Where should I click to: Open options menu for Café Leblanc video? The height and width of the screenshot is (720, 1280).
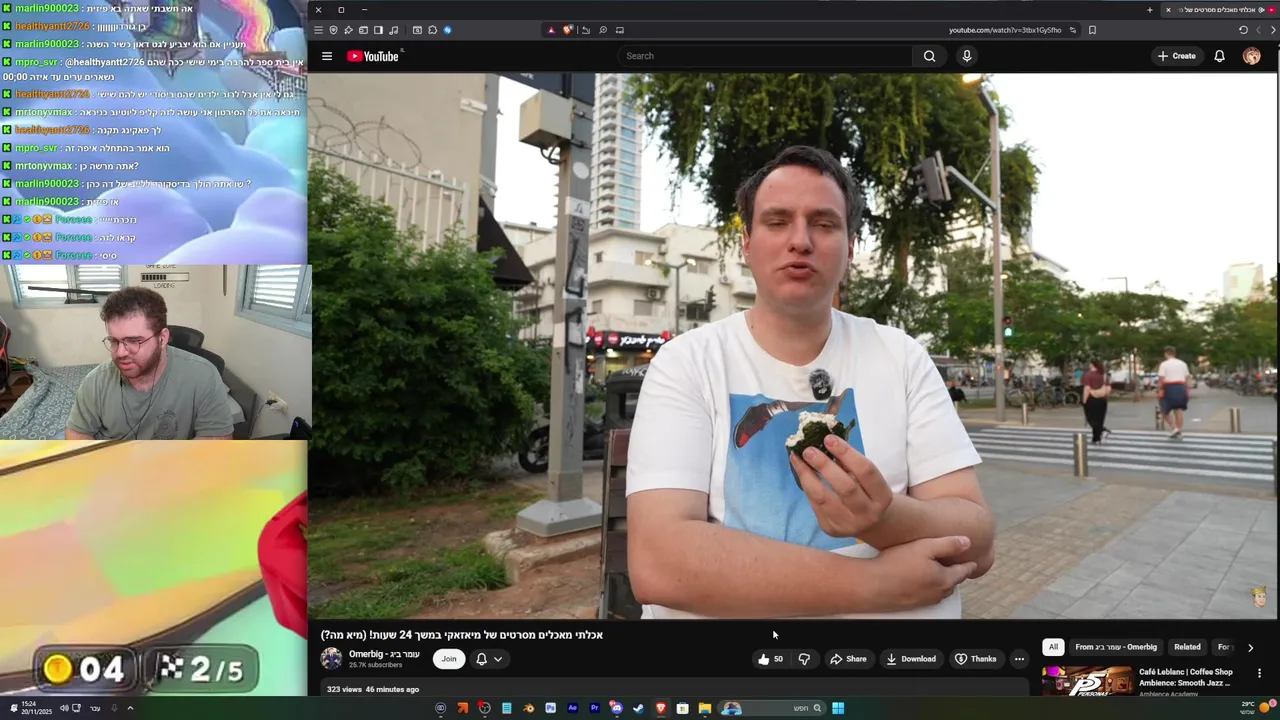click(x=1259, y=673)
